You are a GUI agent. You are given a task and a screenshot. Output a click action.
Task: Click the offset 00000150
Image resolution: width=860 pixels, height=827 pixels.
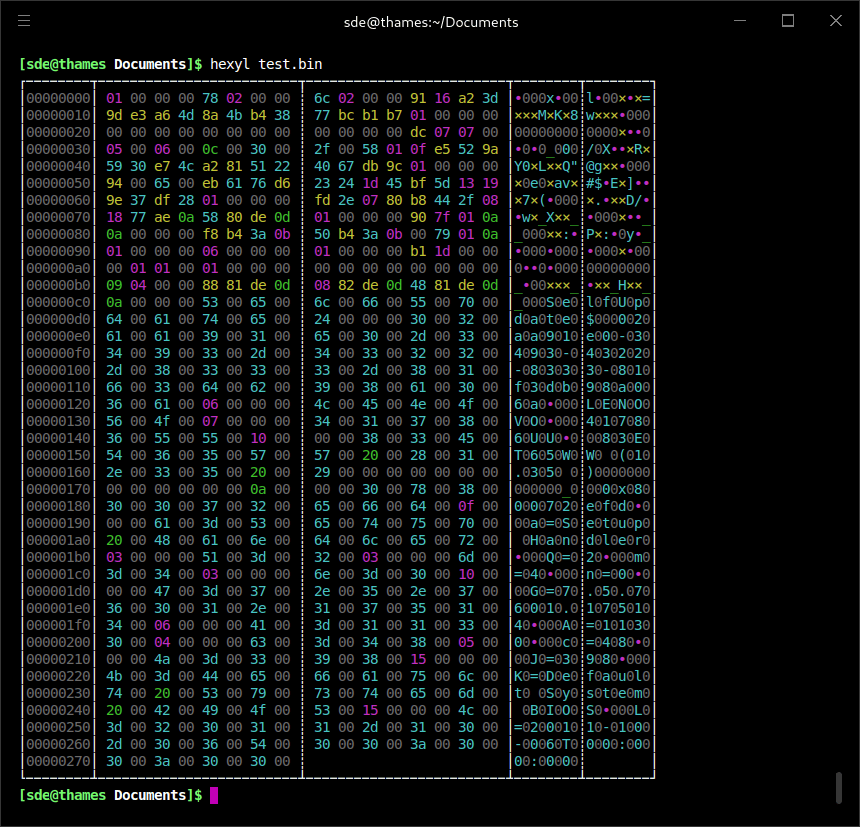tap(58, 455)
